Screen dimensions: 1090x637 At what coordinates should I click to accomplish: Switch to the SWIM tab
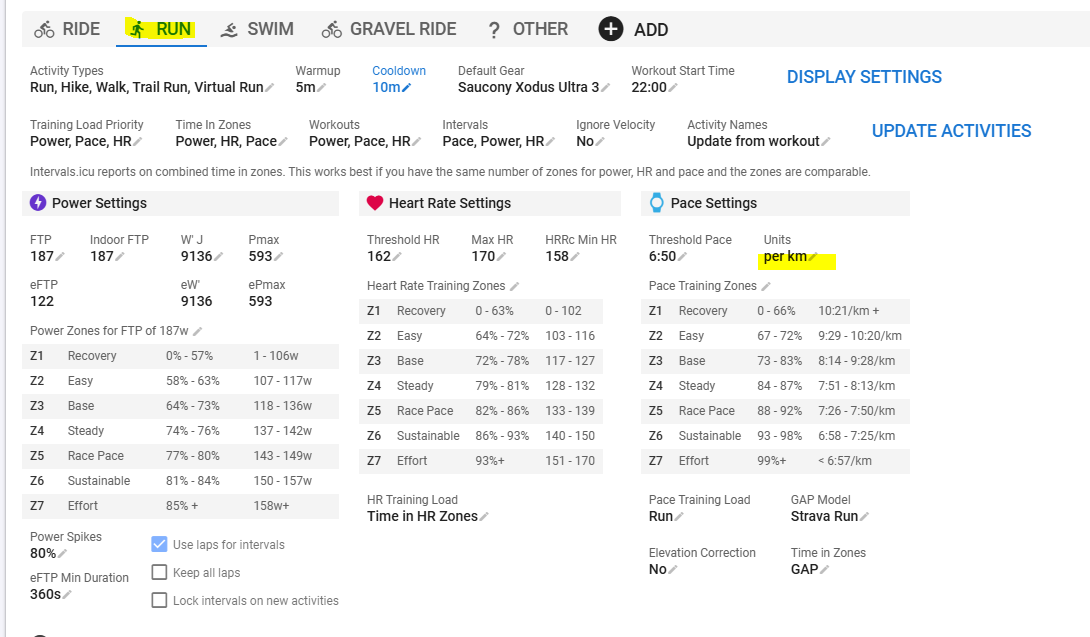click(257, 29)
